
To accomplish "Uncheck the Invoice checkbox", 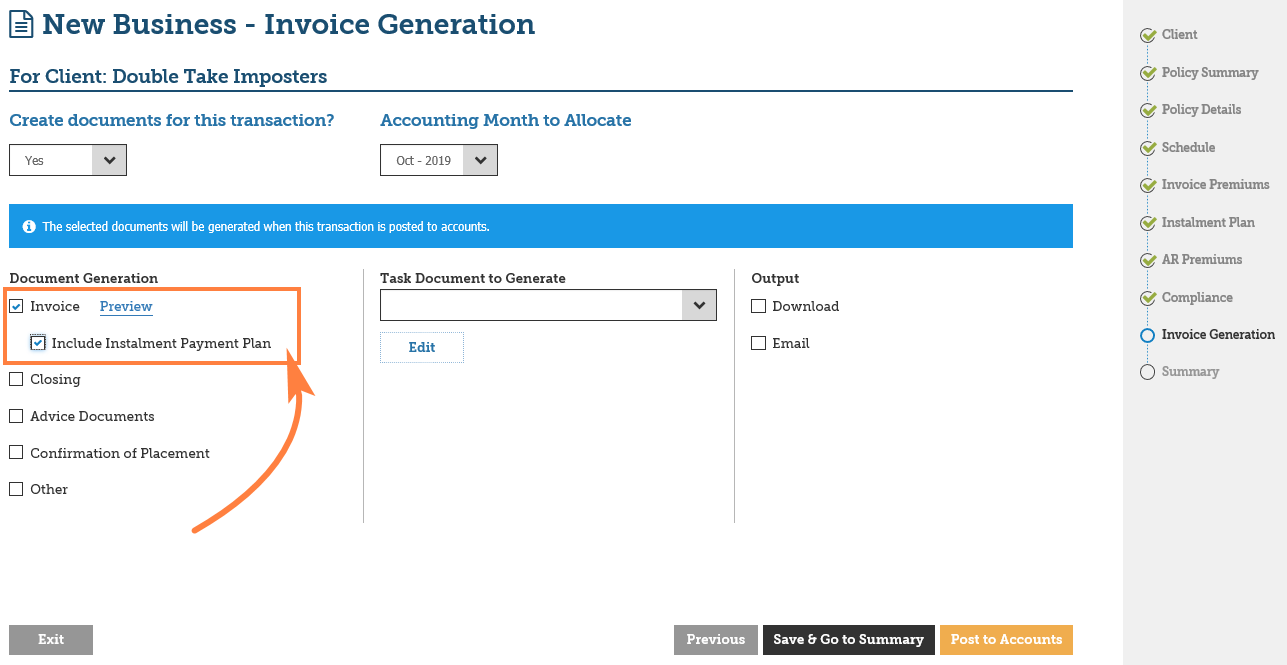I will pos(16,306).
